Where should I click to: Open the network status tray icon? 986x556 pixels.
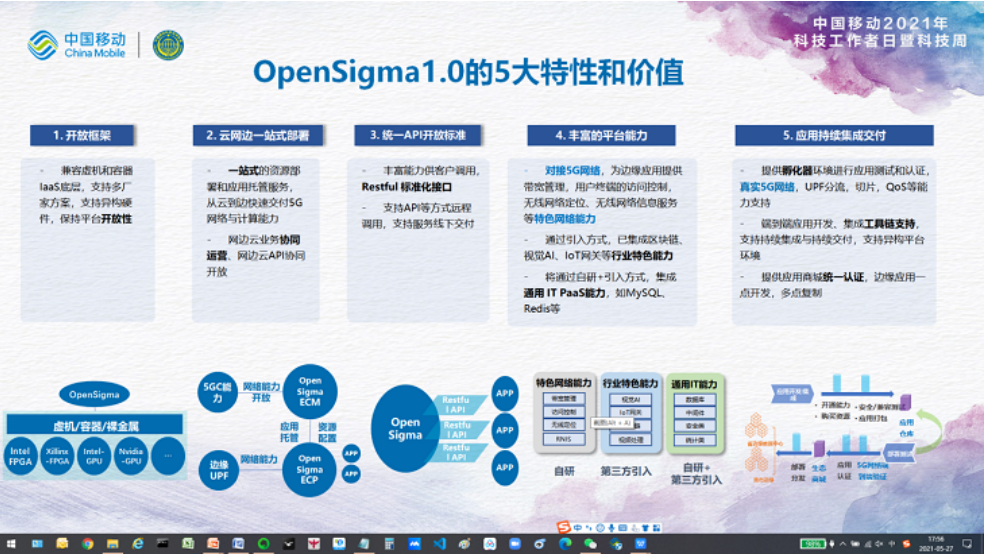click(x=868, y=544)
